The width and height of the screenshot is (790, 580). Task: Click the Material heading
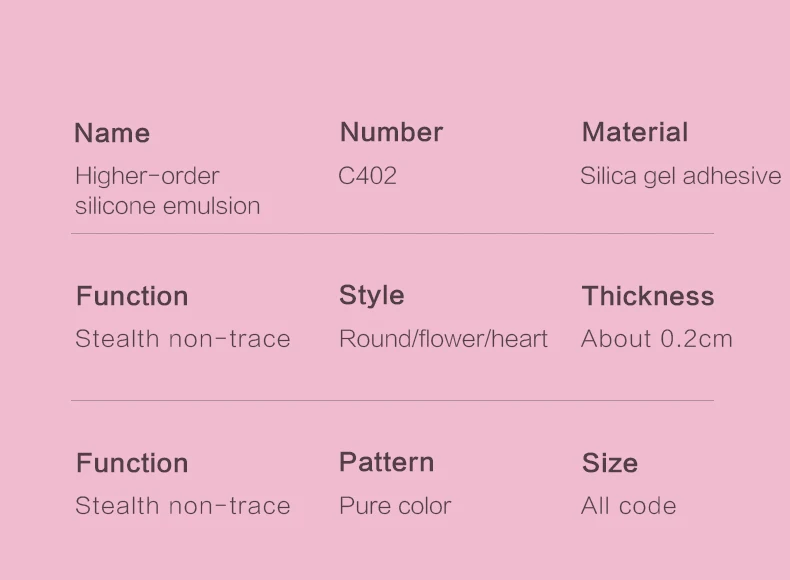[635, 133]
